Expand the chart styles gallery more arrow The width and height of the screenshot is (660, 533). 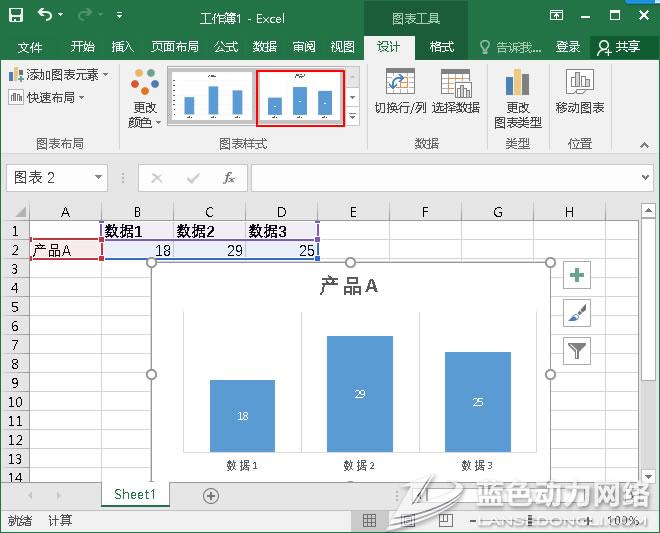[x=353, y=117]
